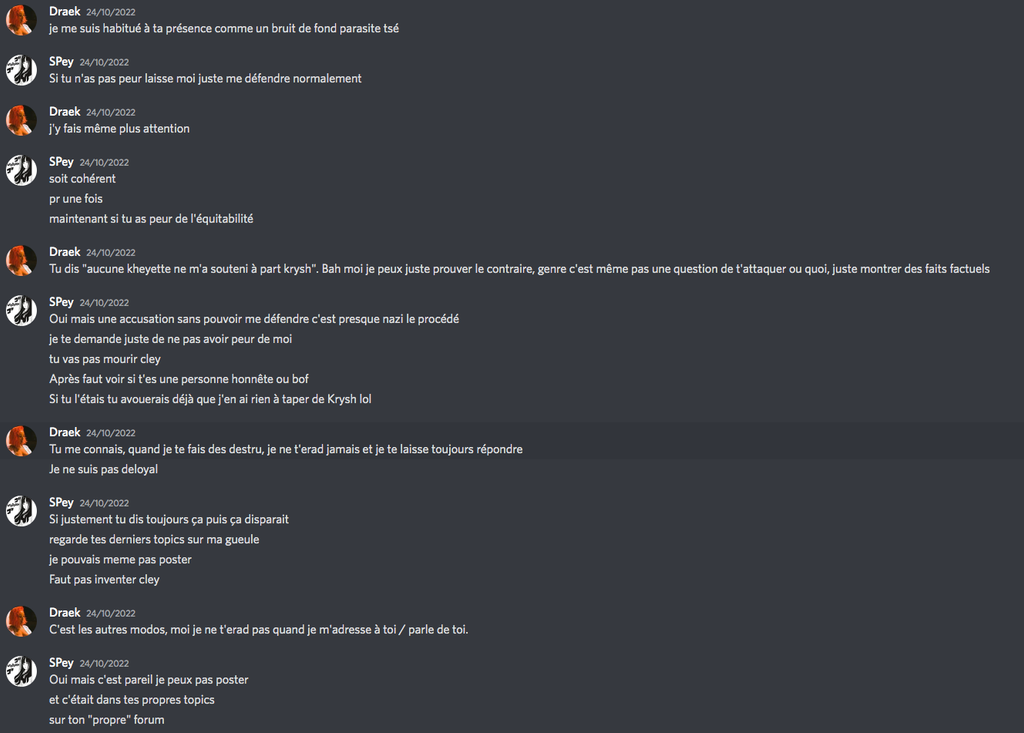Open the SPey username above the "Si justement tu dis" message
Screen dimensions: 1024x733
(x=61, y=502)
